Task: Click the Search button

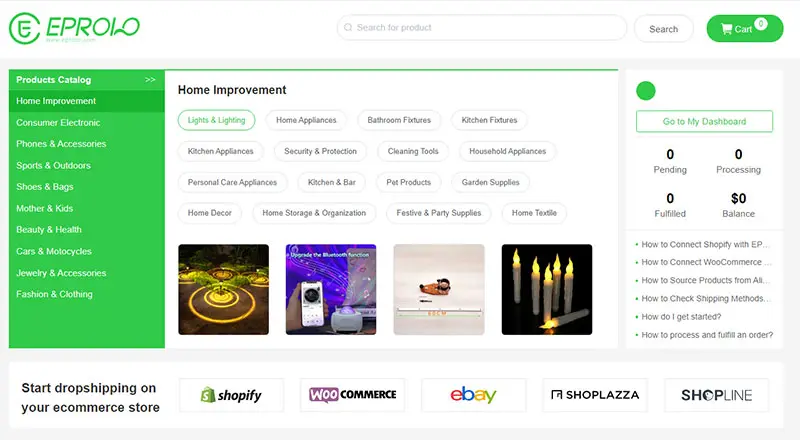Action: pyautogui.click(x=663, y=29)
